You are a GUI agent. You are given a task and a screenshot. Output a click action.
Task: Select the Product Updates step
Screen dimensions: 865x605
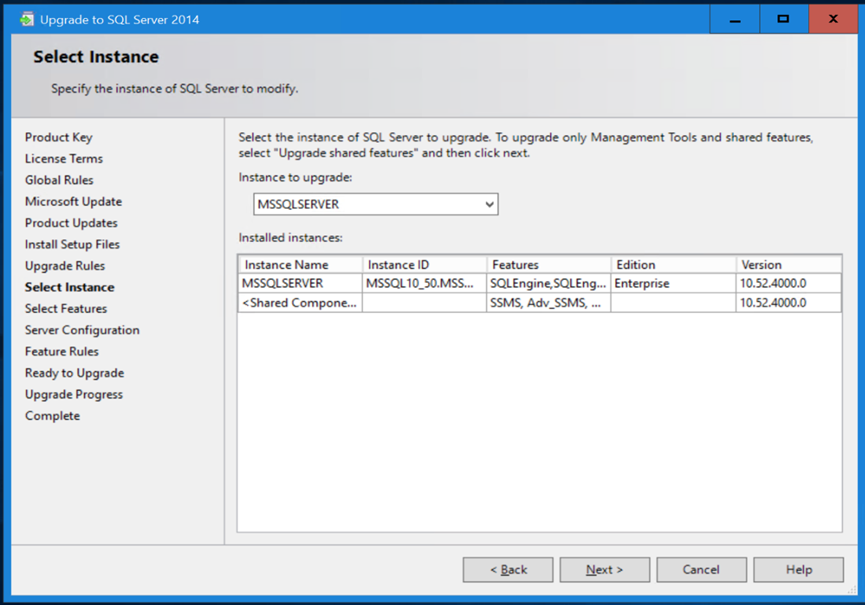pos(71,223)
